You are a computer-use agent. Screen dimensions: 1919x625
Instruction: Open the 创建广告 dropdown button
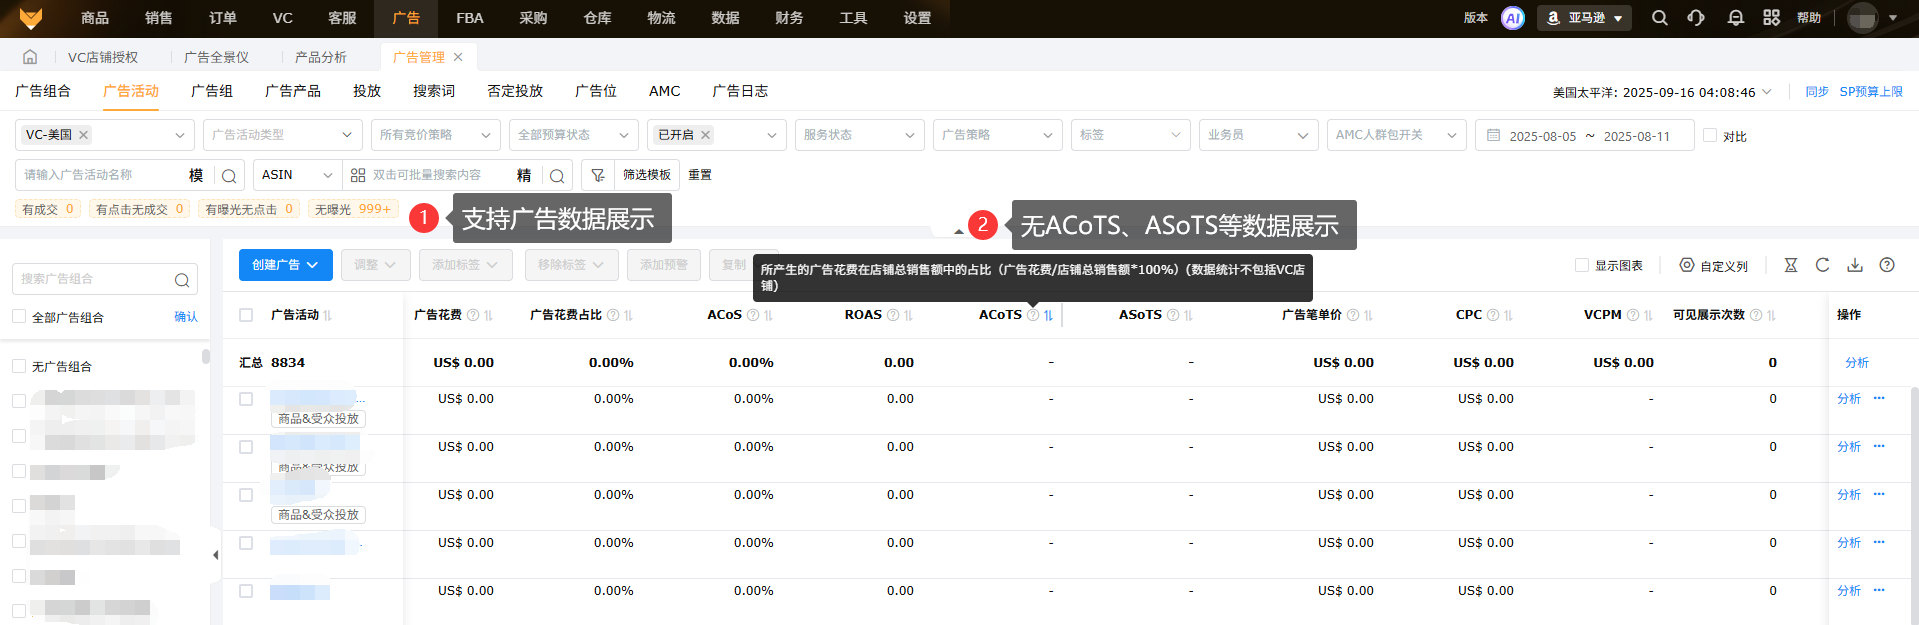point(285,265)
